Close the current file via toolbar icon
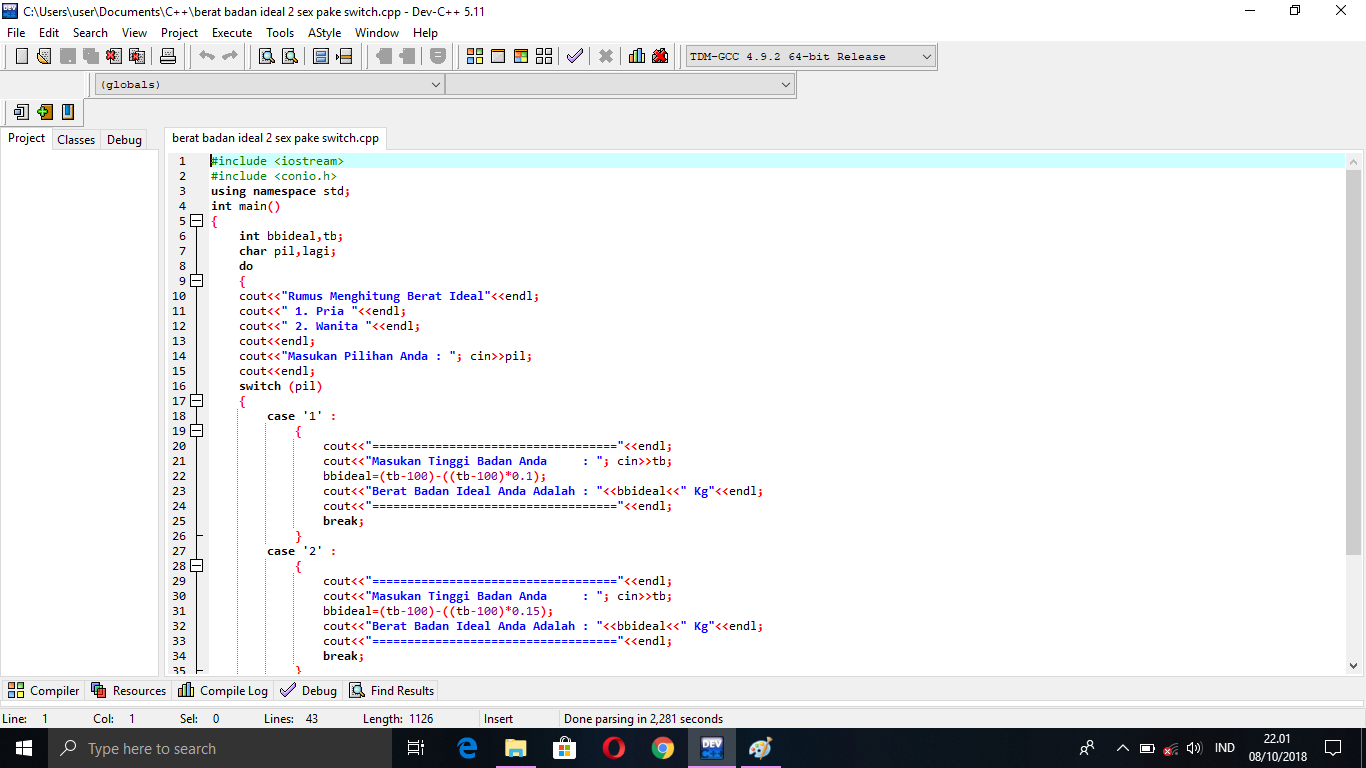The width and height of the screenshot is (1366, 768). click(x=114, y=56)
